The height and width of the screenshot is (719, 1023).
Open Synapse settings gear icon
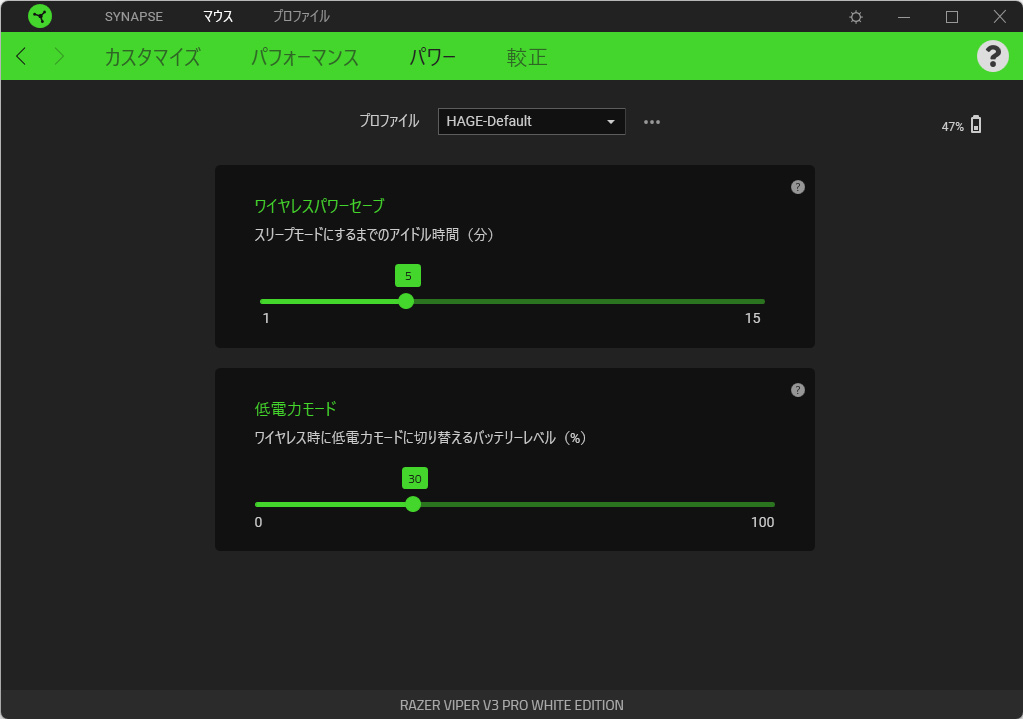[856, 17]
